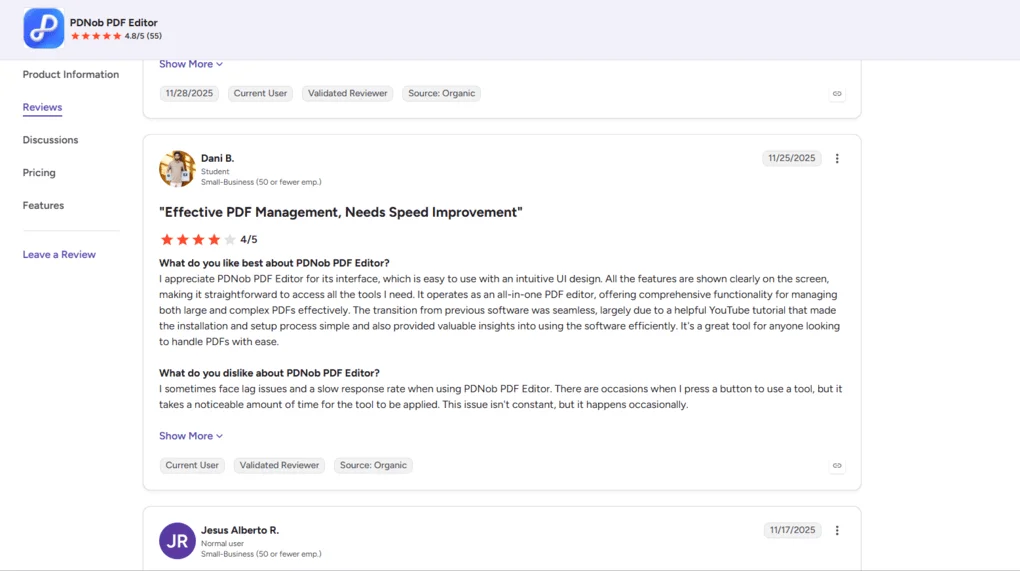Open the Product Information section
This screenshot has width=1020, height=571.
pos(71,74)
